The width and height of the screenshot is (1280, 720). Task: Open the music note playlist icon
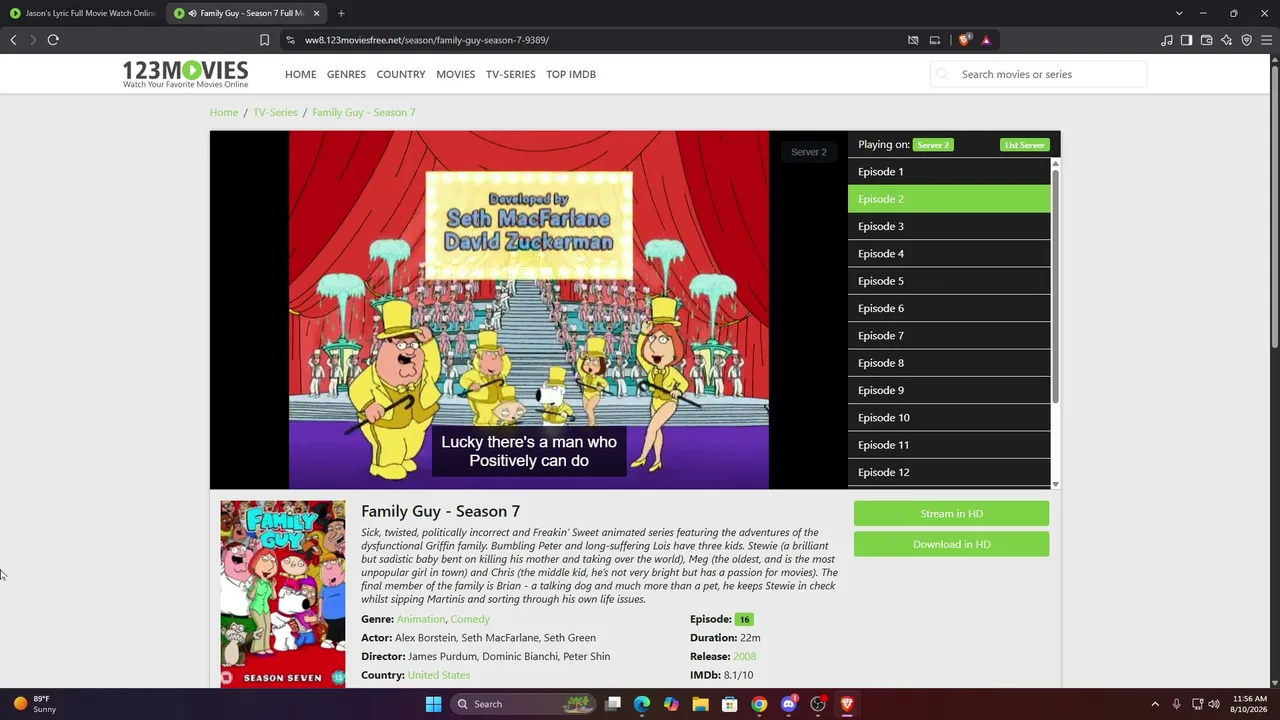[1167, 40]
